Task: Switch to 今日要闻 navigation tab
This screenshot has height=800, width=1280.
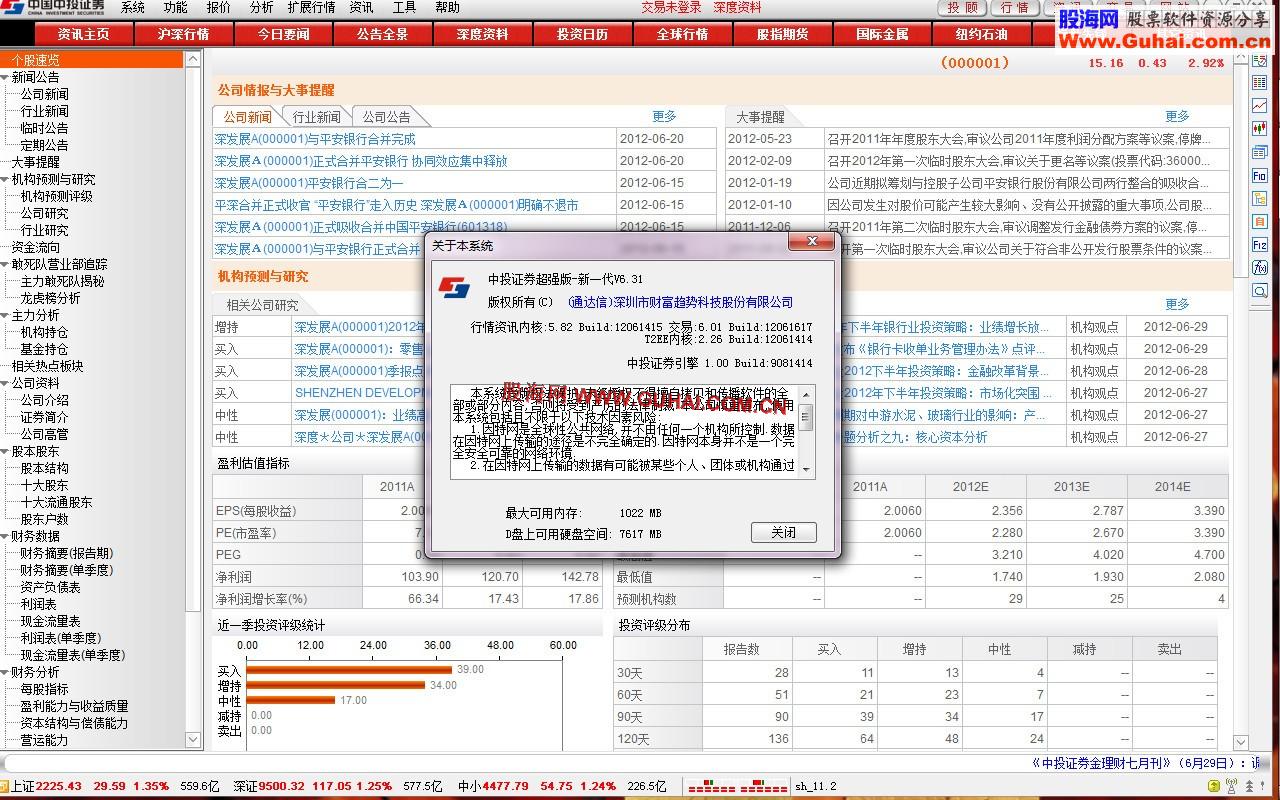Action: [283, 34]
